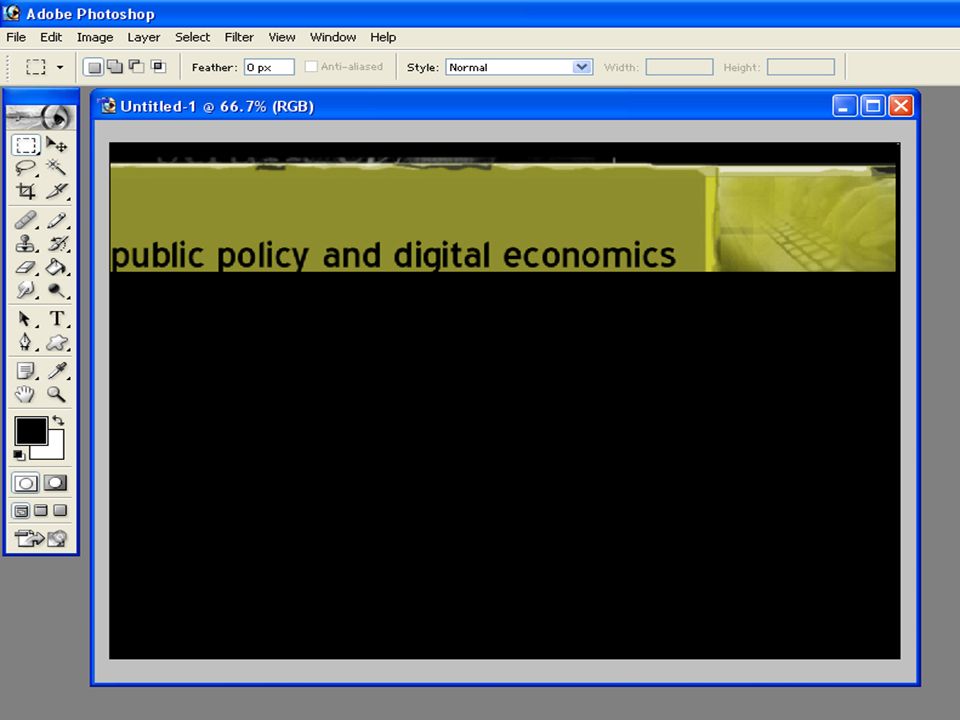Click the Adobe Photoshop application icon
Image resolution: width=960 pixels, height=720 pixels.
coord(11,12)
